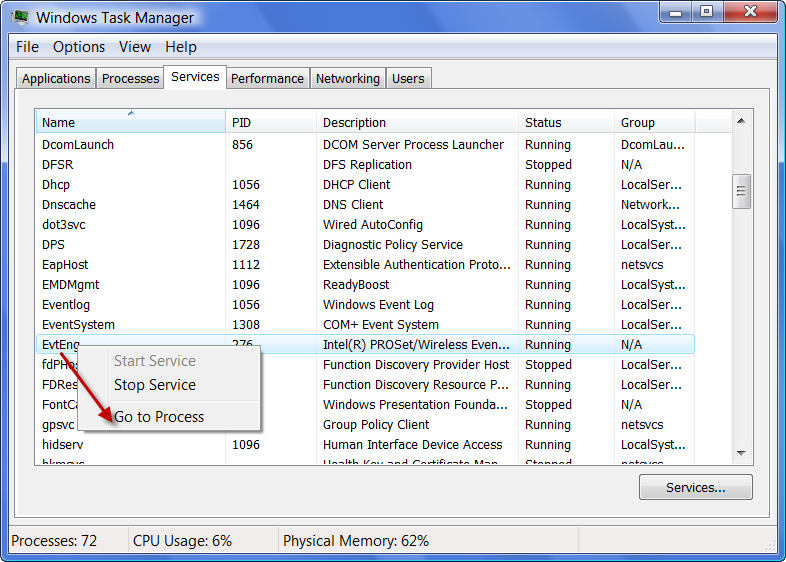Open the Help menu
Viewport: 786px width, 562px height.
(180, 47)
